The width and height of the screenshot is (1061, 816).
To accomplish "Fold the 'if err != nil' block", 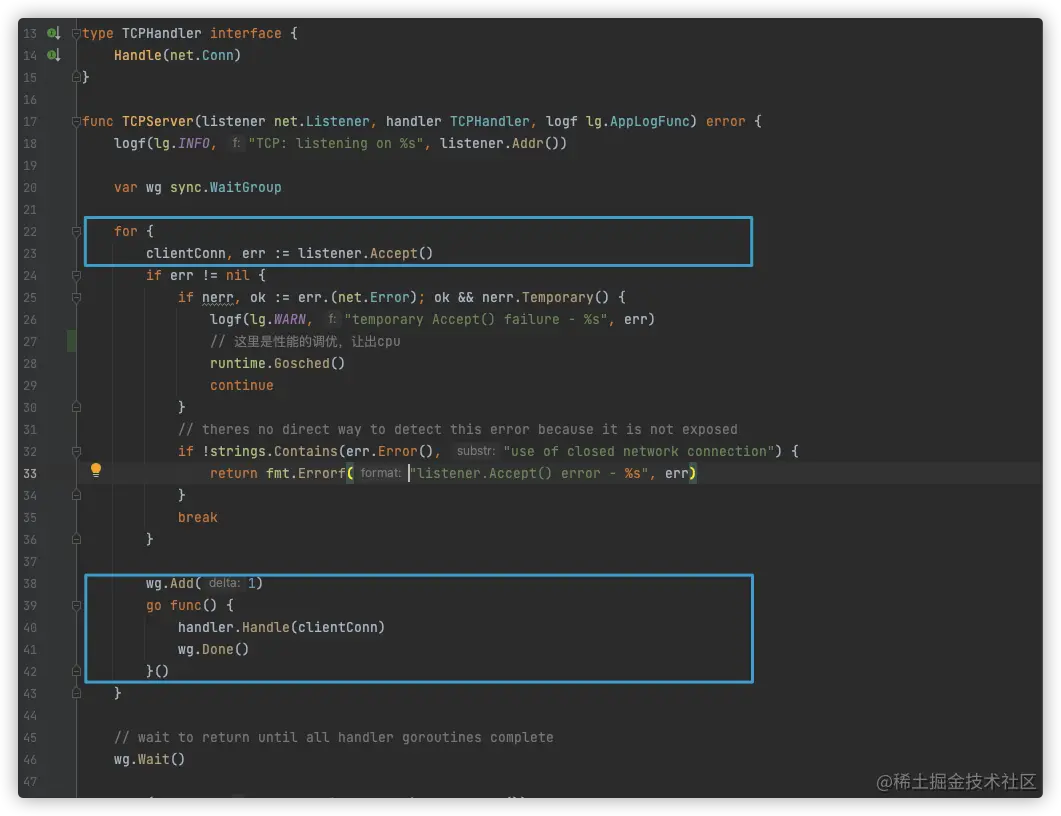I will pos(76,275).
